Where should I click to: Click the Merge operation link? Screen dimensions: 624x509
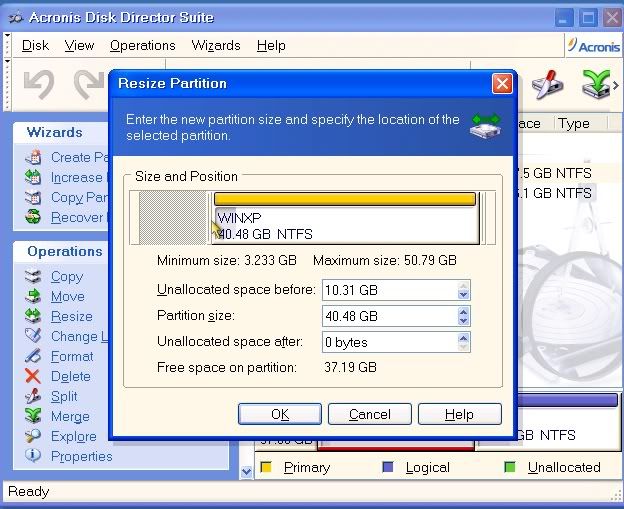click(x=70, y=416)
